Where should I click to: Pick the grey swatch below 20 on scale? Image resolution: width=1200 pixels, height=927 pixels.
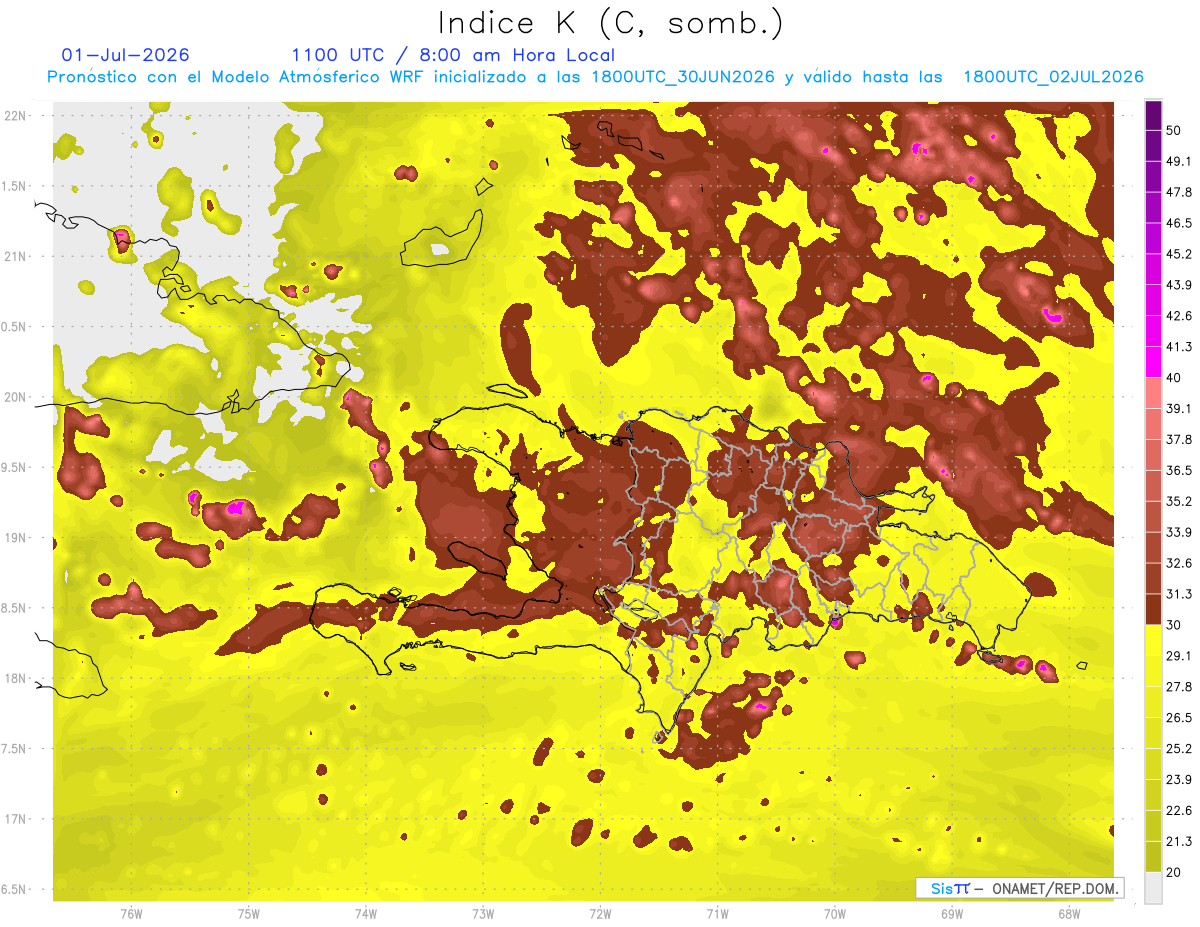tap(1153, 887)
